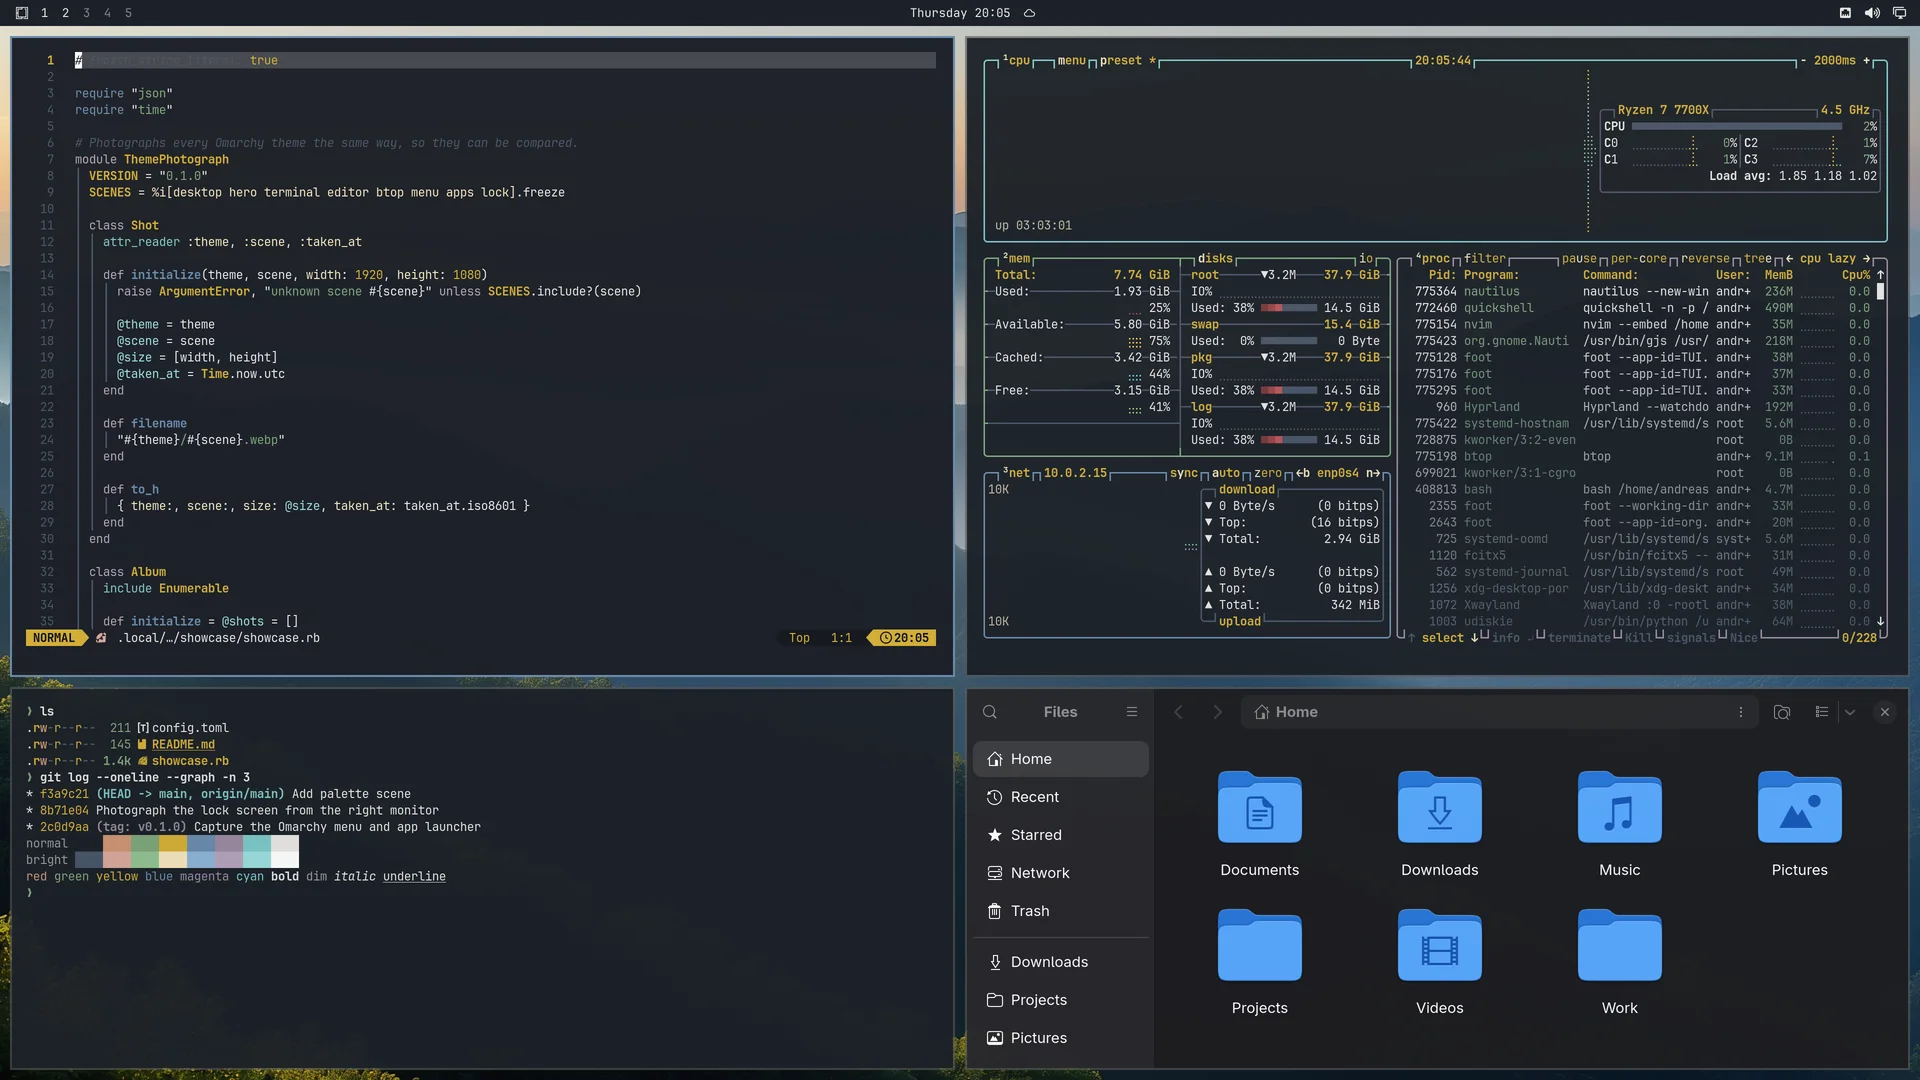Toggle net sync in btop
The image size is (1920, 1080).
[1184, 473]
